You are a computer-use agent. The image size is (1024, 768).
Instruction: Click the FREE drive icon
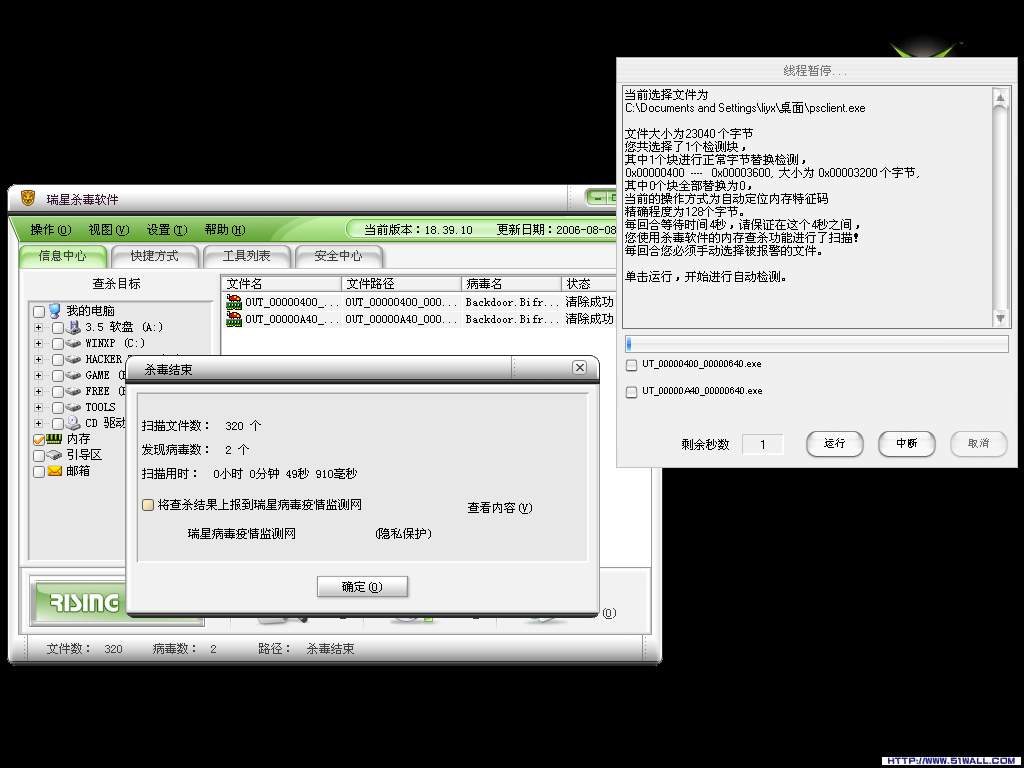[x=73, y=391]
